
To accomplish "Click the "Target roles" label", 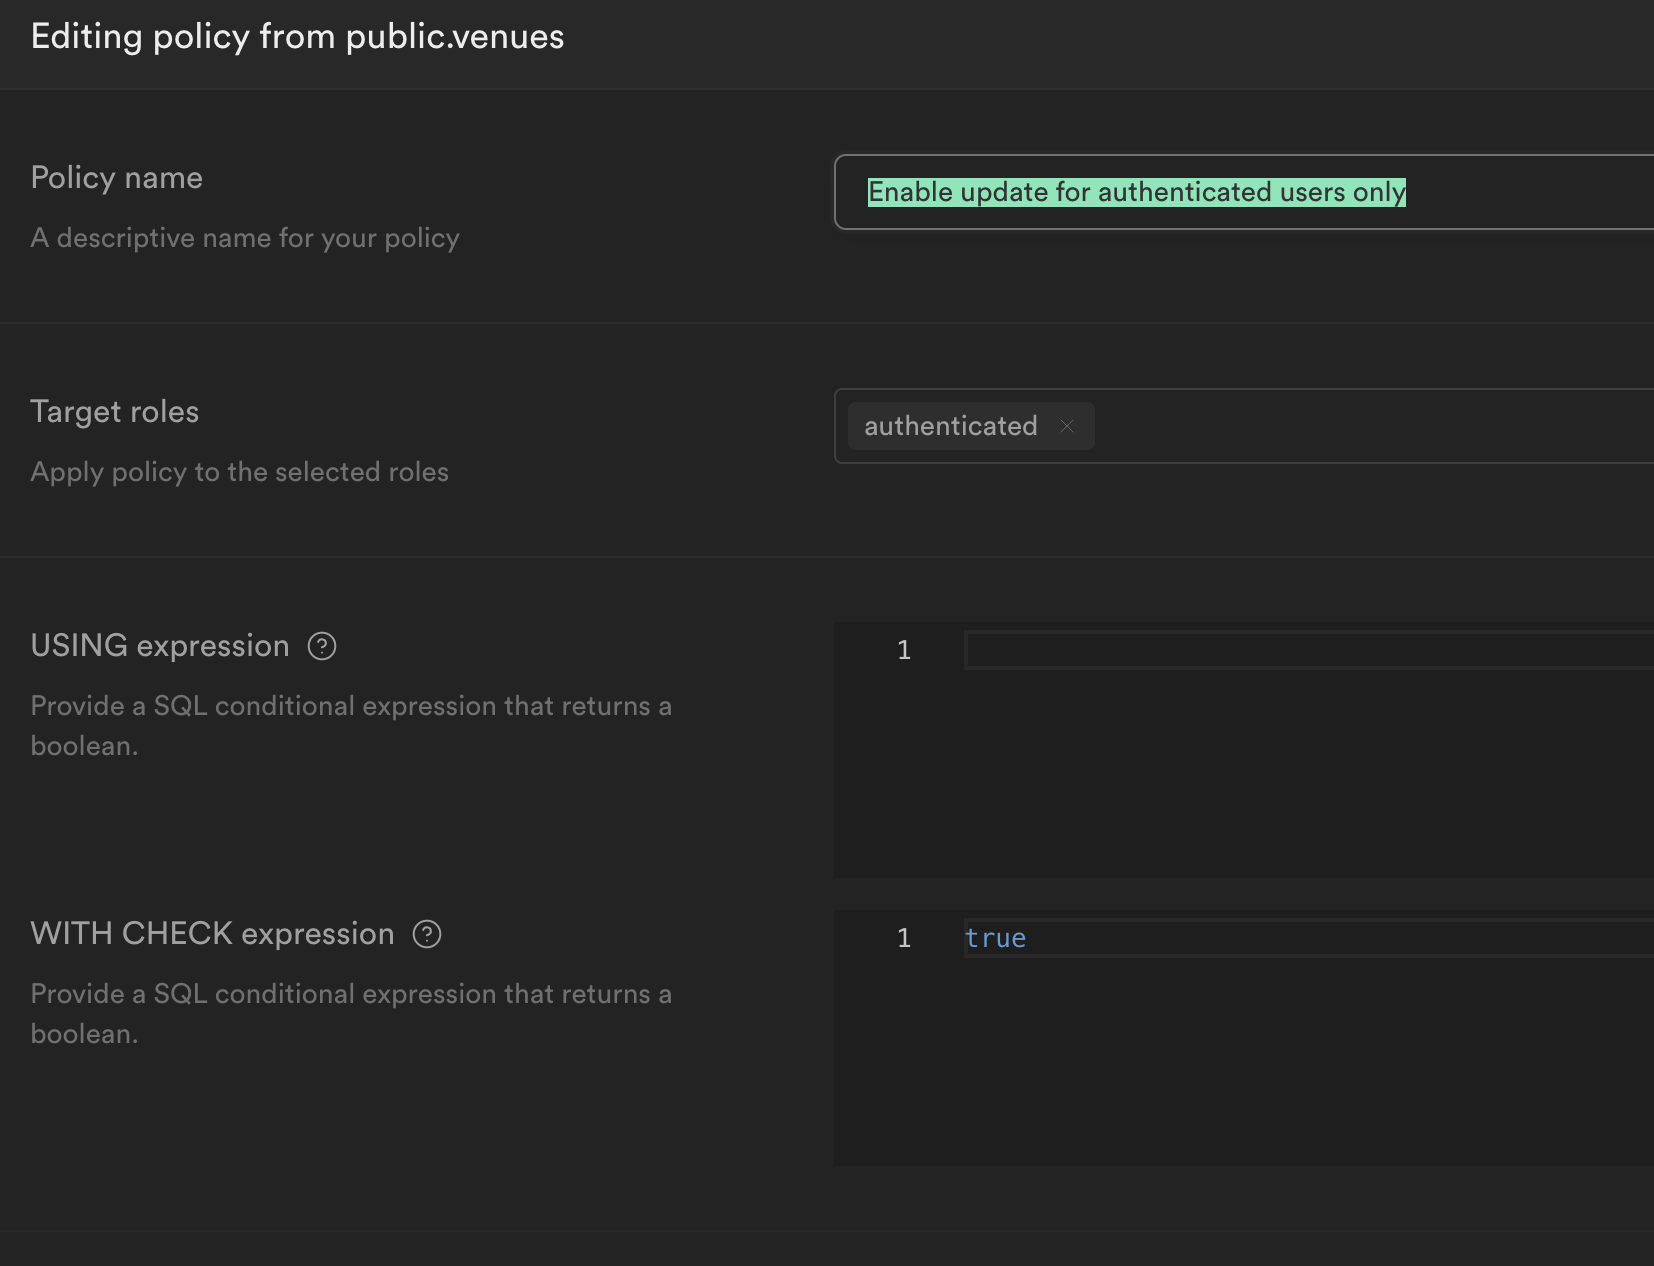I will pyautogui.click(x=115, y=412).
